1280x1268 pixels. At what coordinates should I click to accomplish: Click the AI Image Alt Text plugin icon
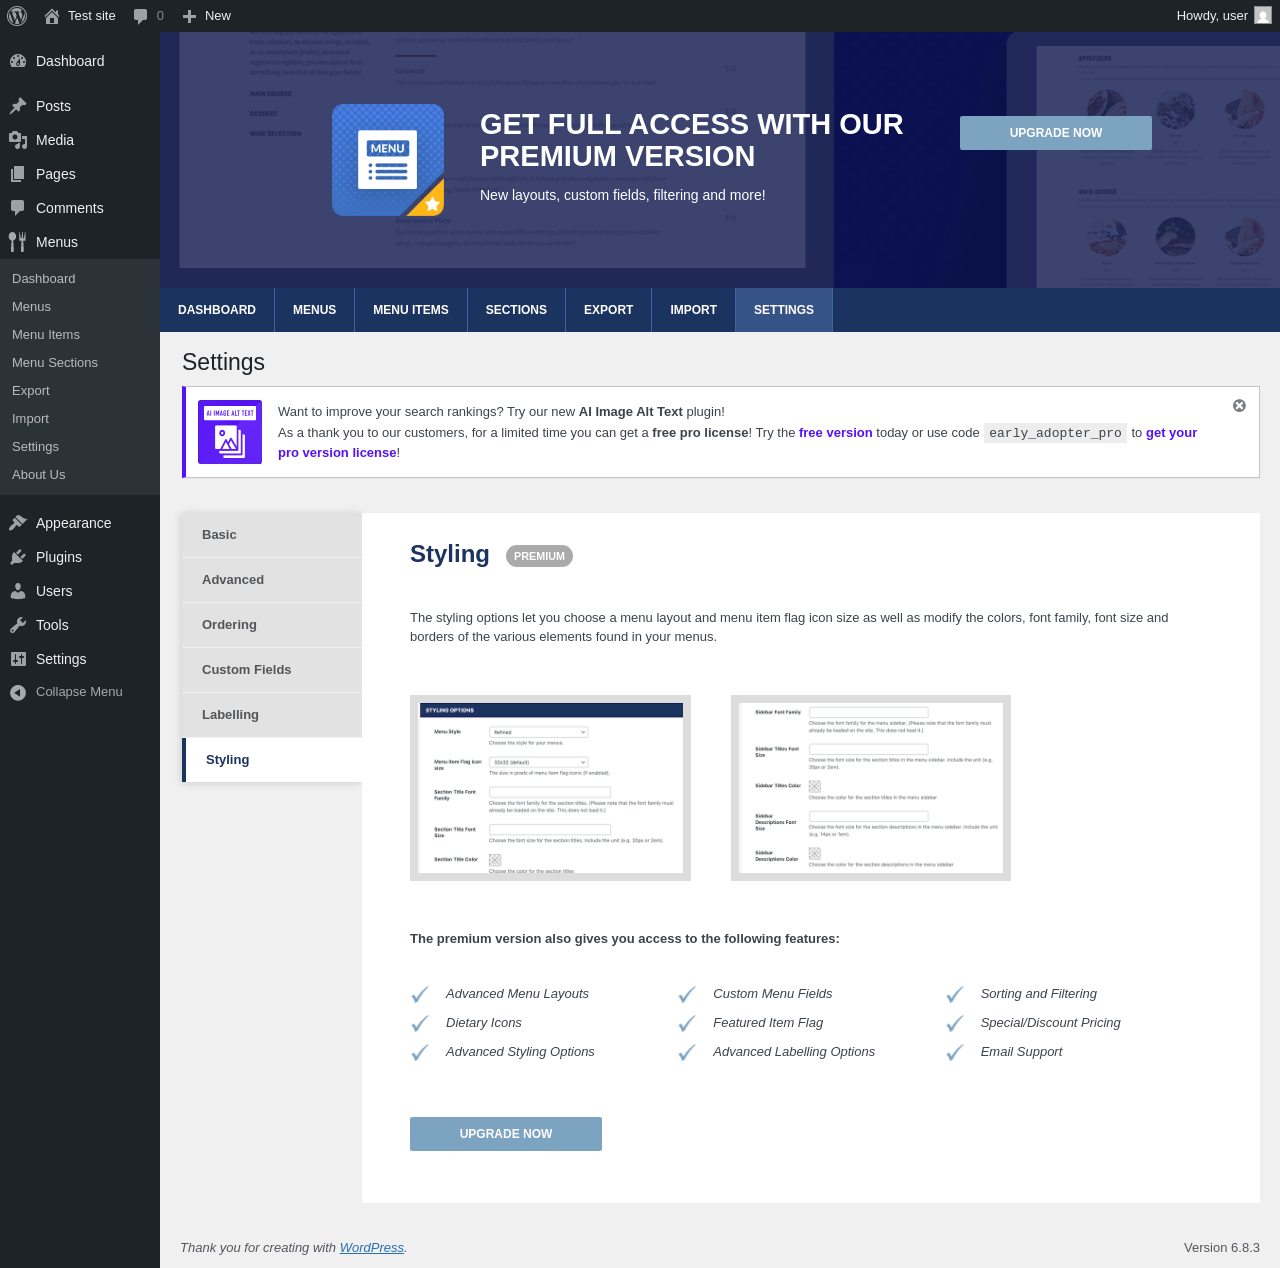230,432
